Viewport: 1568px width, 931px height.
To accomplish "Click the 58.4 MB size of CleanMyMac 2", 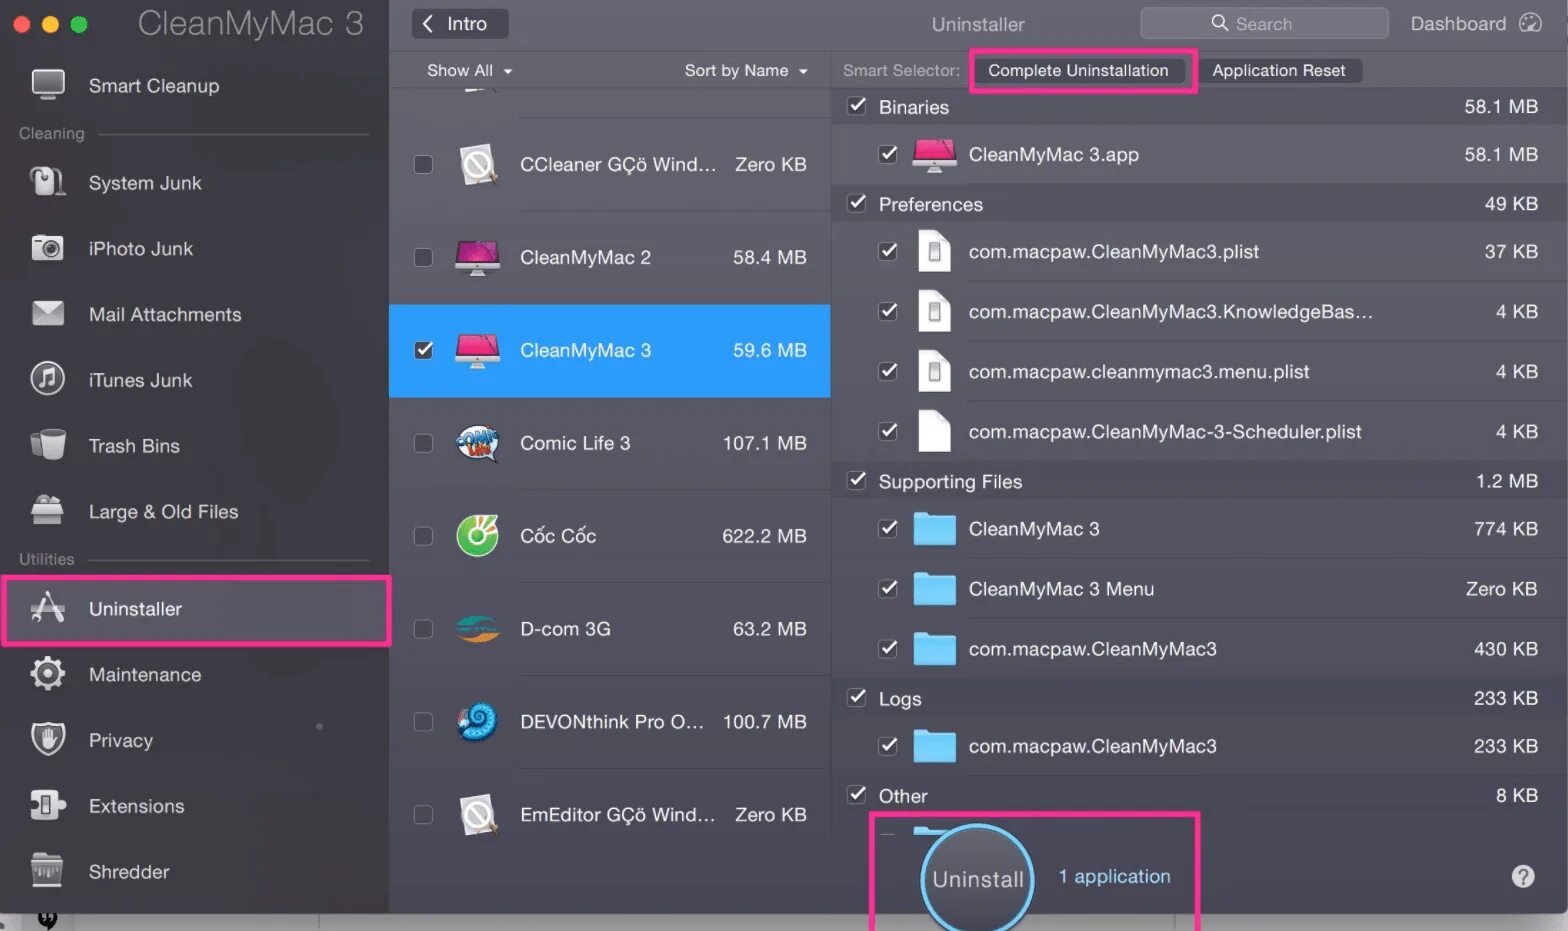I will coord(769,257).
